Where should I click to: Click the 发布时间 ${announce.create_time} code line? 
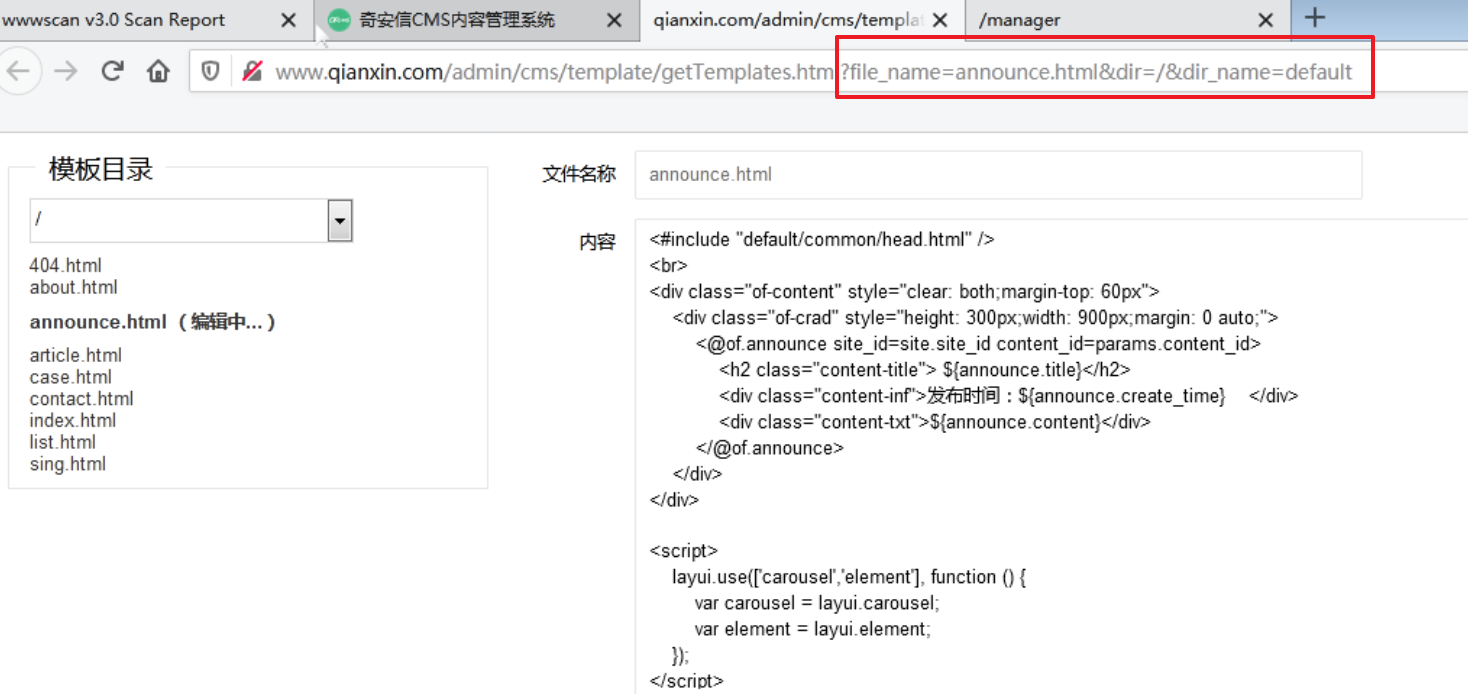click(x=1008, y=396)
